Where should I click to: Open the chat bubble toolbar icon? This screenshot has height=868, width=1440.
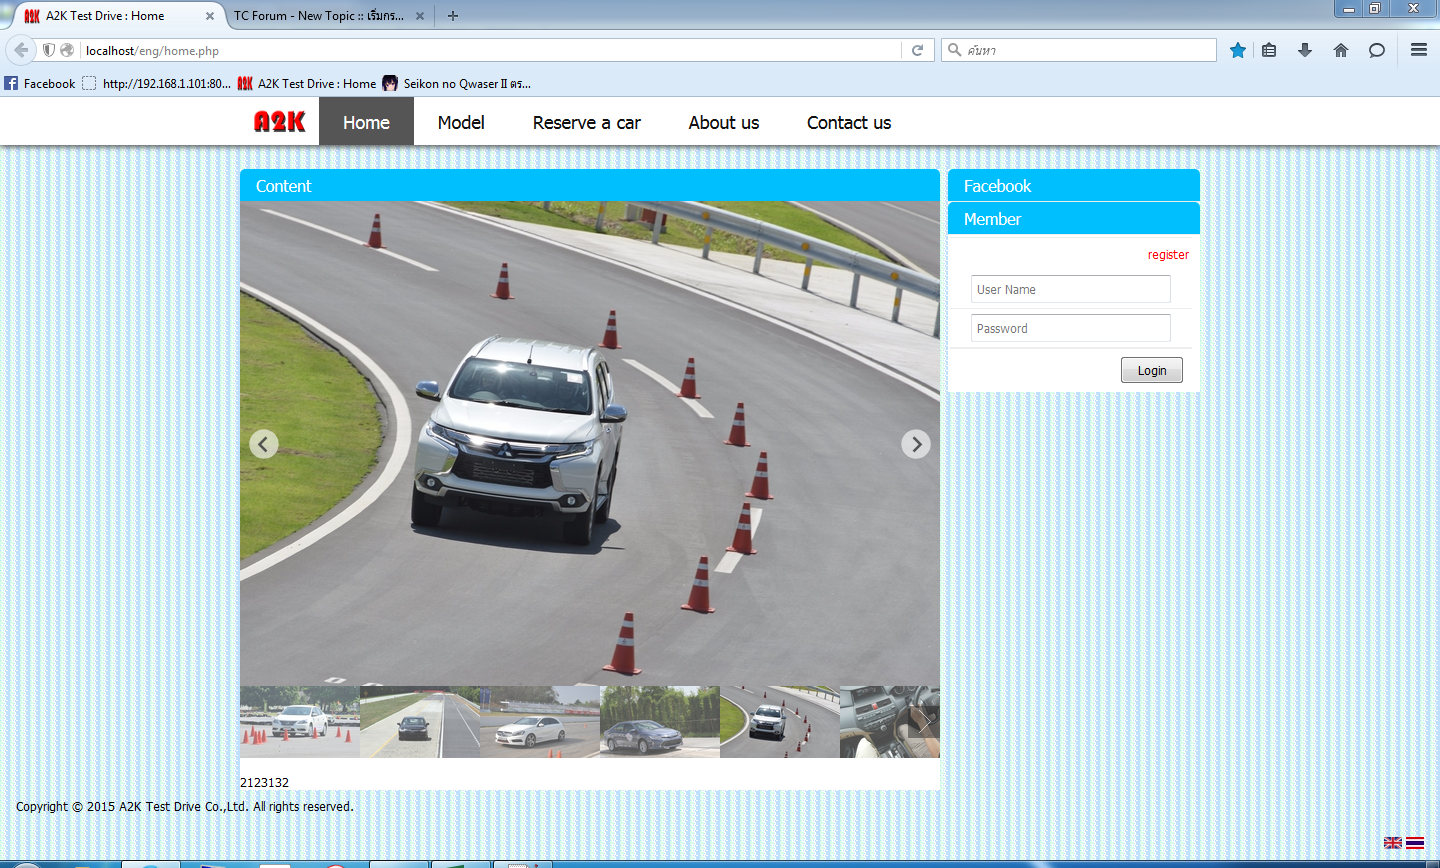pos(1377,50)
